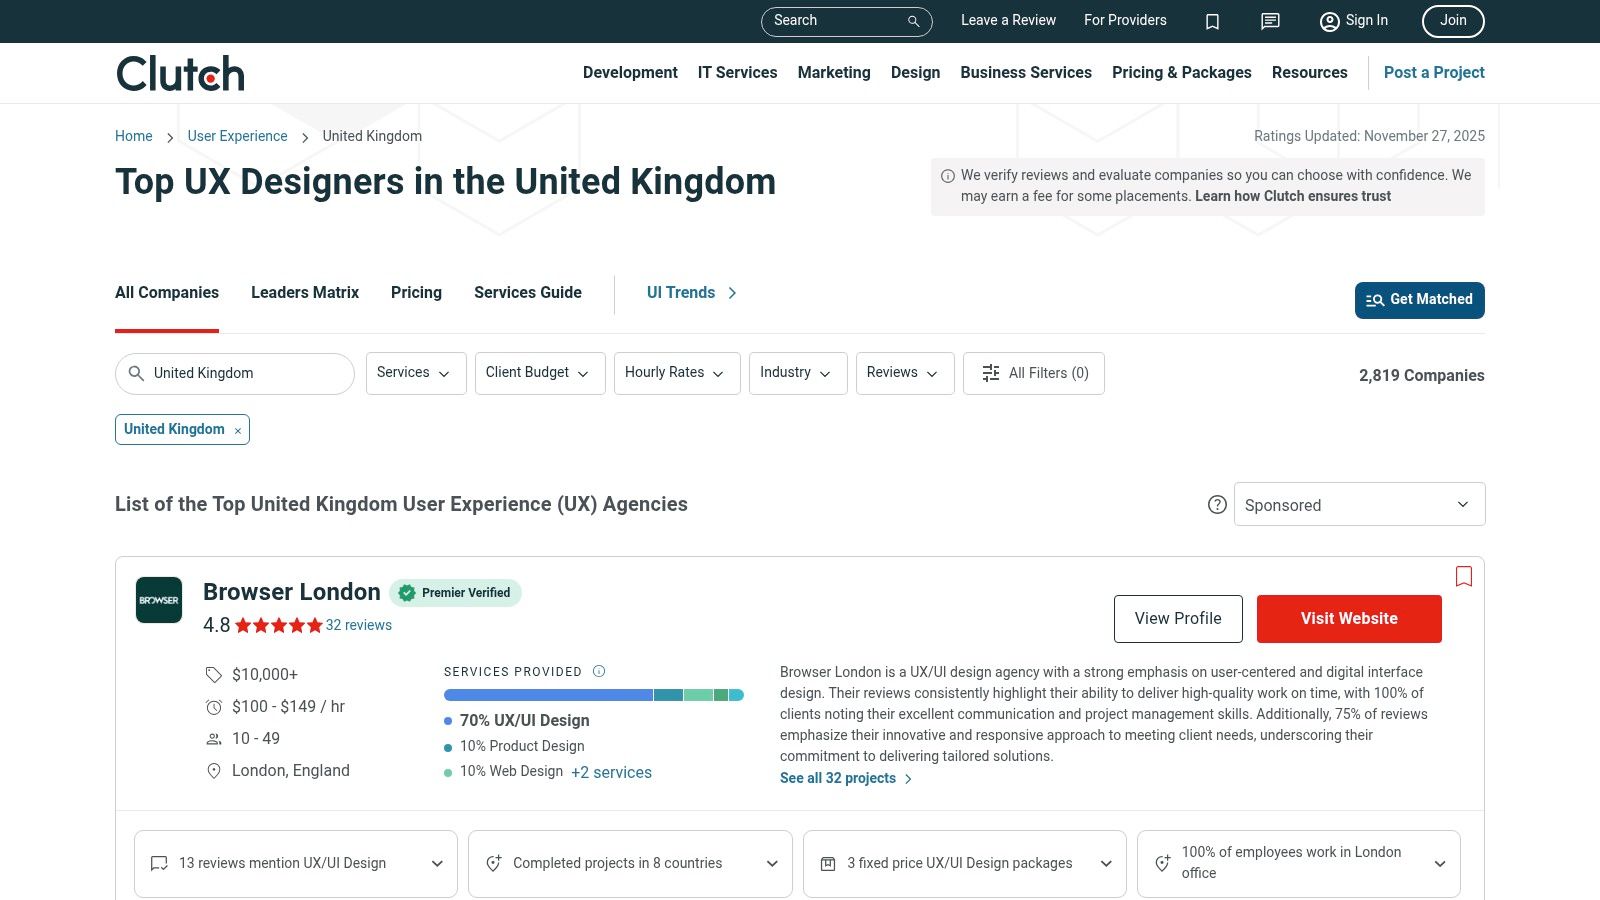Expand the Hourly Rates filter

coord(676,373)
